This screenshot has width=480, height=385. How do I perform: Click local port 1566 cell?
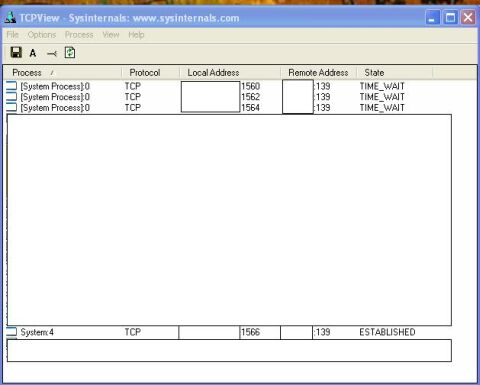pos(250,332)
